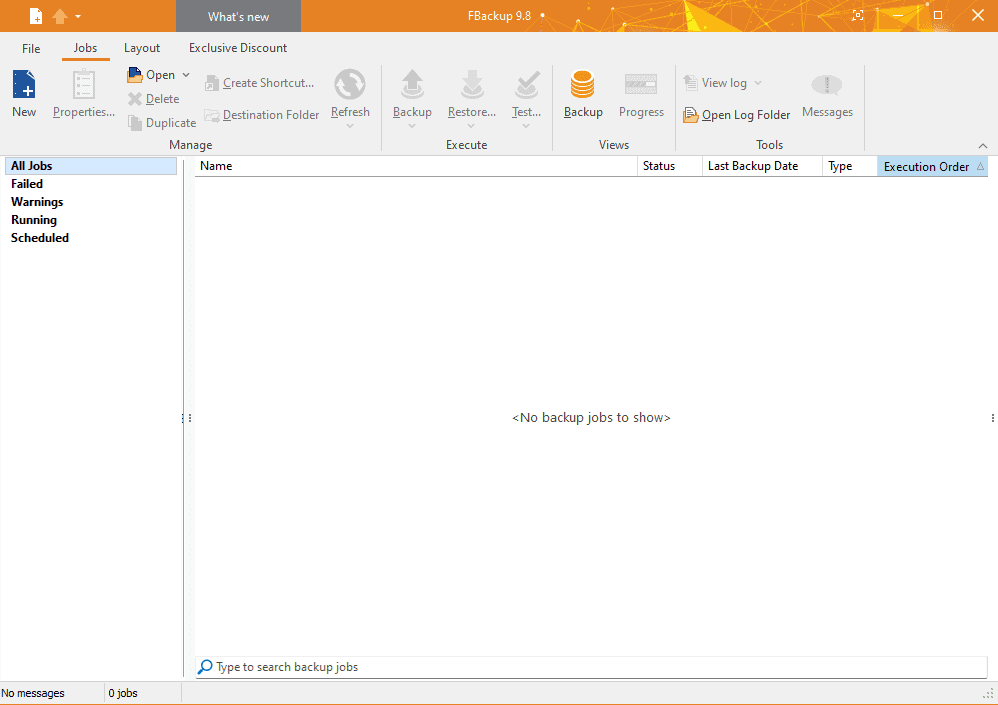
Task: Expand the Open dropdown arrow
Action: point(186,75)
